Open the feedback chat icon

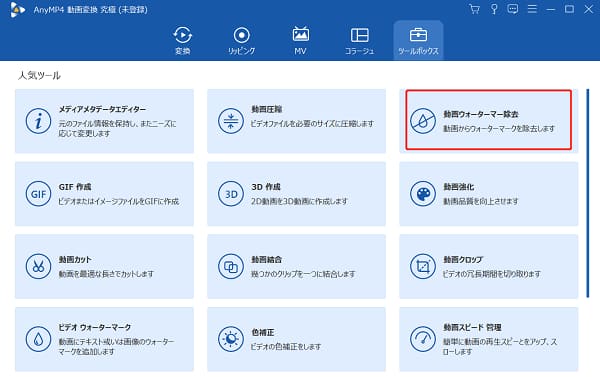coord(513,9)
